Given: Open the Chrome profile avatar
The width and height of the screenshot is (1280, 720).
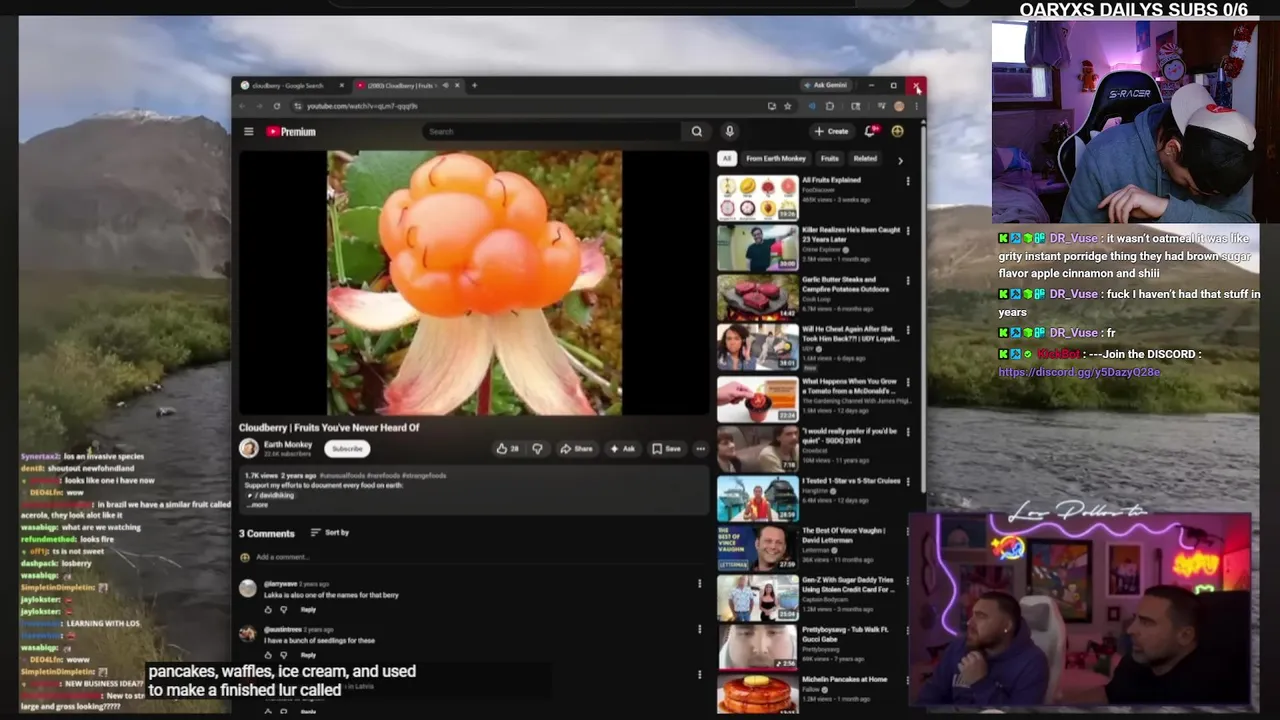Looking at the screenshot, I should tap(899, 106).
